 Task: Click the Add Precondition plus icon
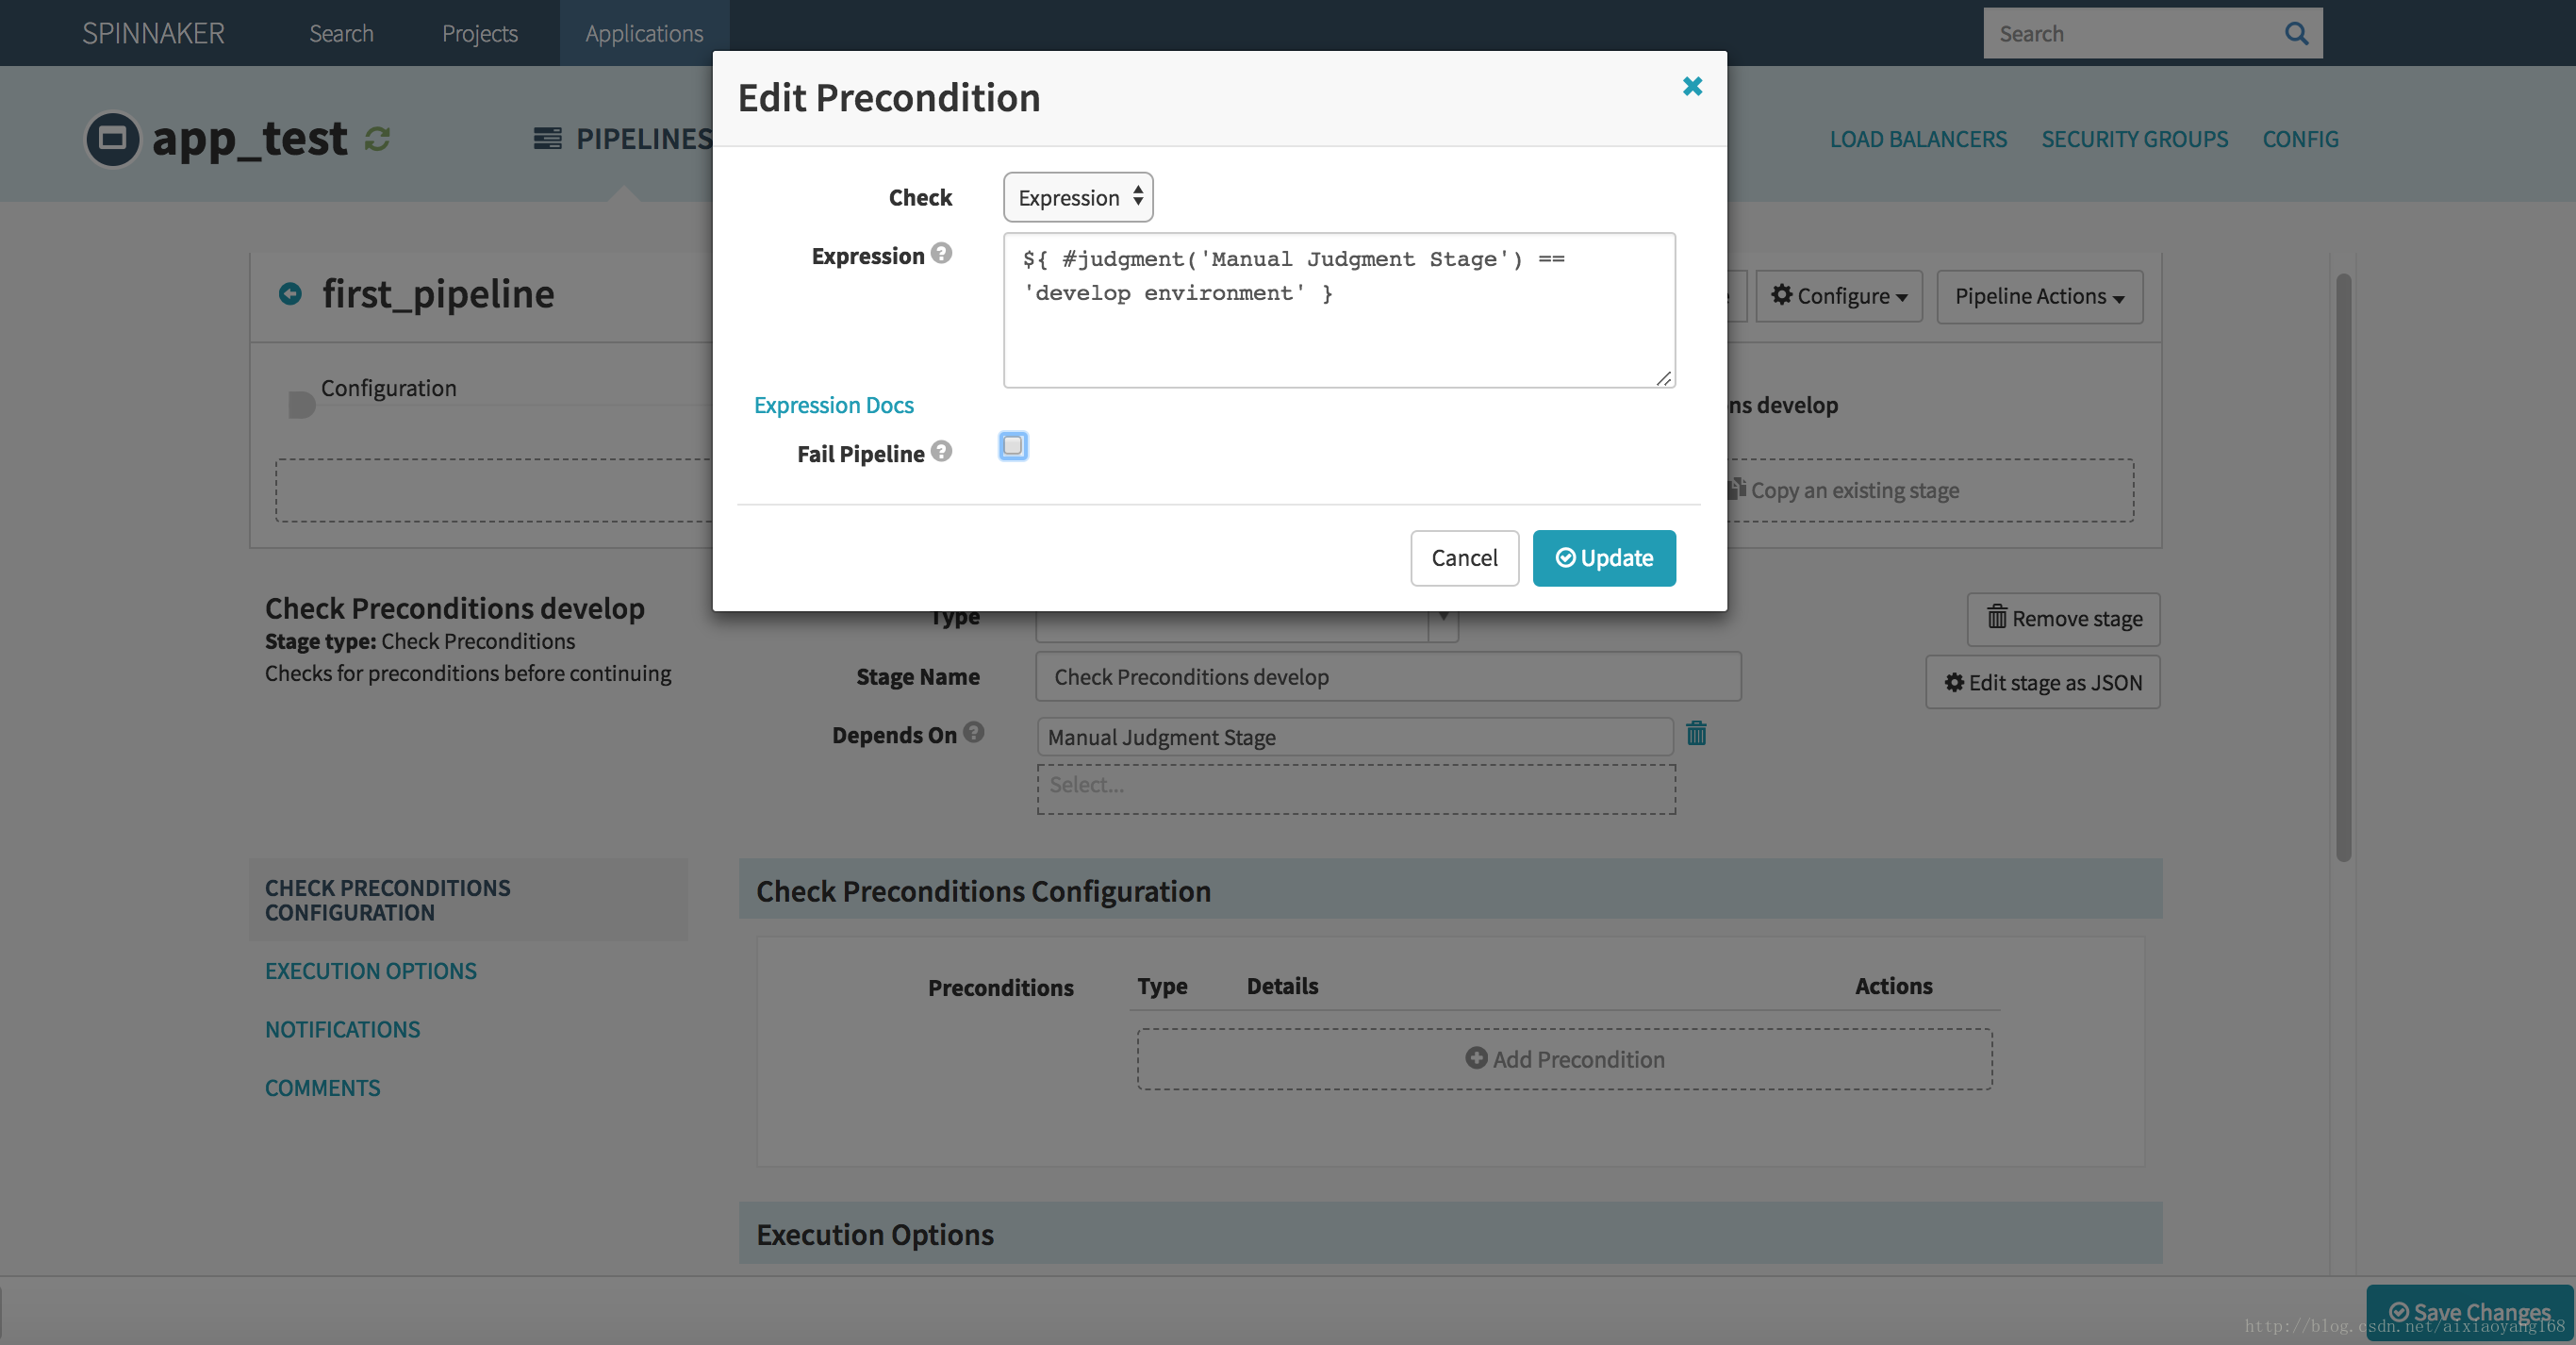(x=1476, y=1058)
